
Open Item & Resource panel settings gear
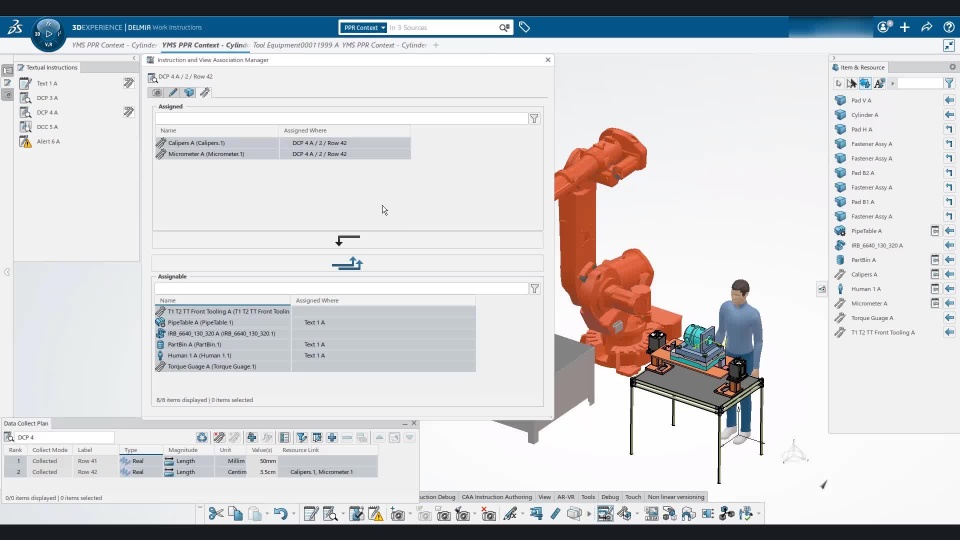tap(953, 67)
